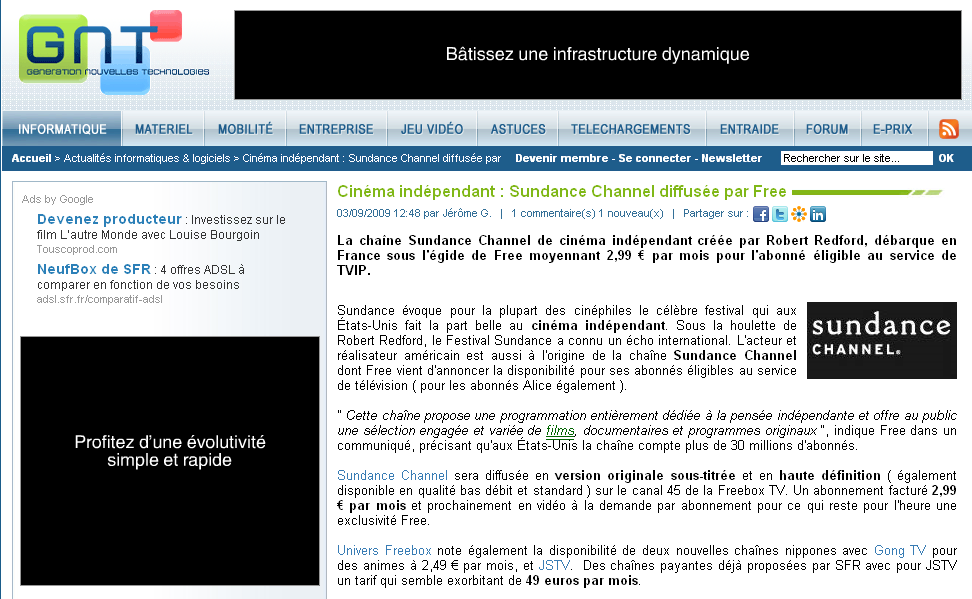Click the article title Cinéma indépendant
Image resolution: width=972 pixels, height=599 pixels.
point(562,191)
